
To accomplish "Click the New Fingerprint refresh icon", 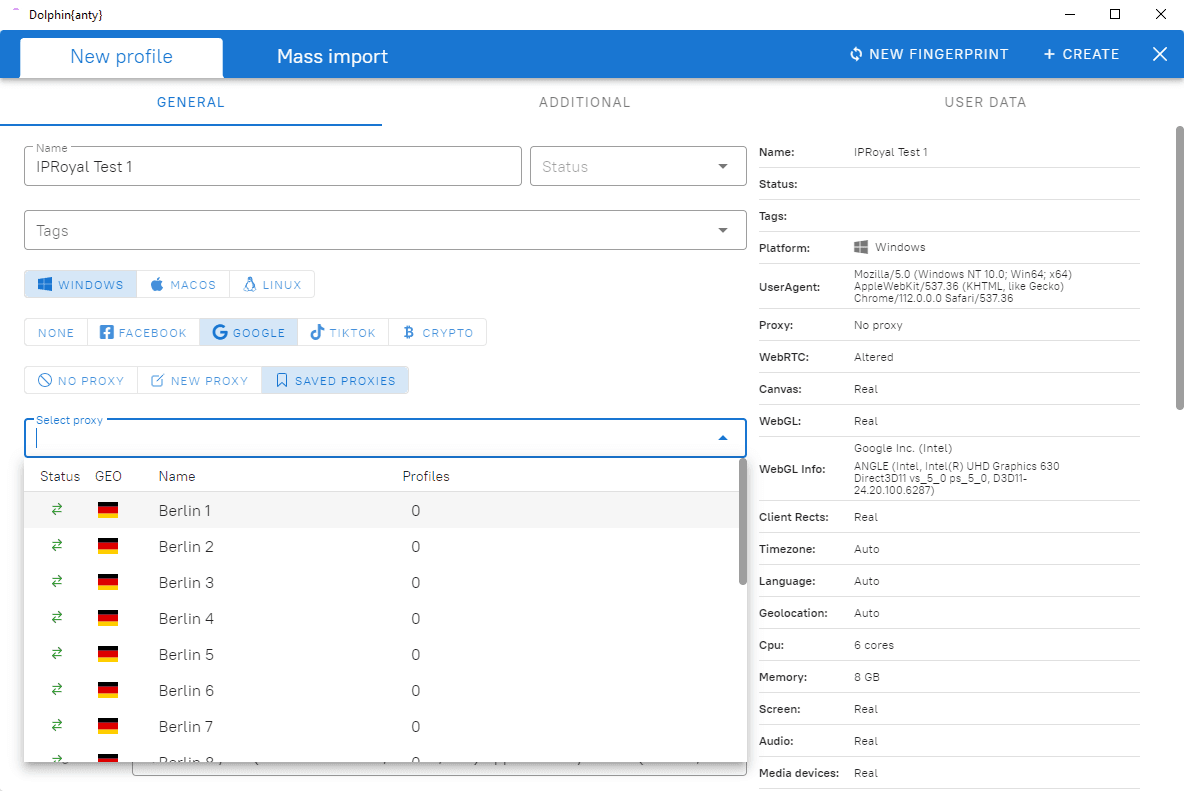I will (856, 54).
